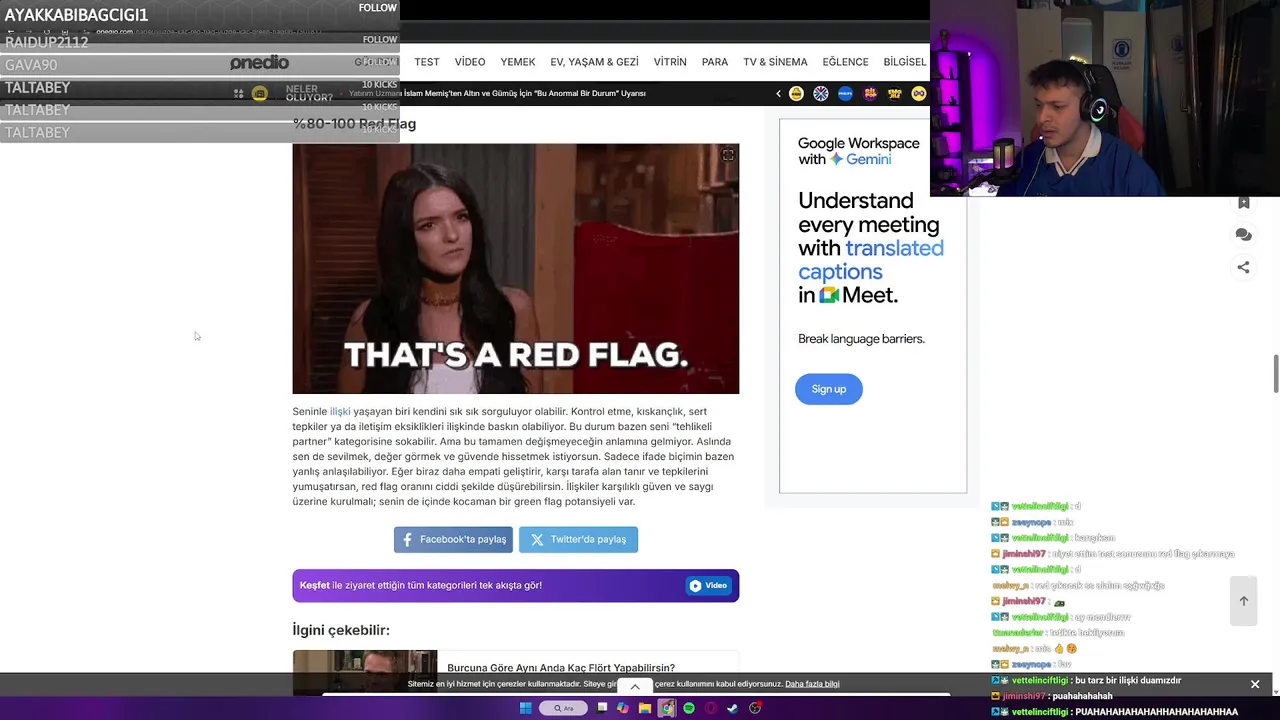Open the blue snowflake-style channel logo
The width and height of the screenshot is (1280, 720).
(821, 93)
